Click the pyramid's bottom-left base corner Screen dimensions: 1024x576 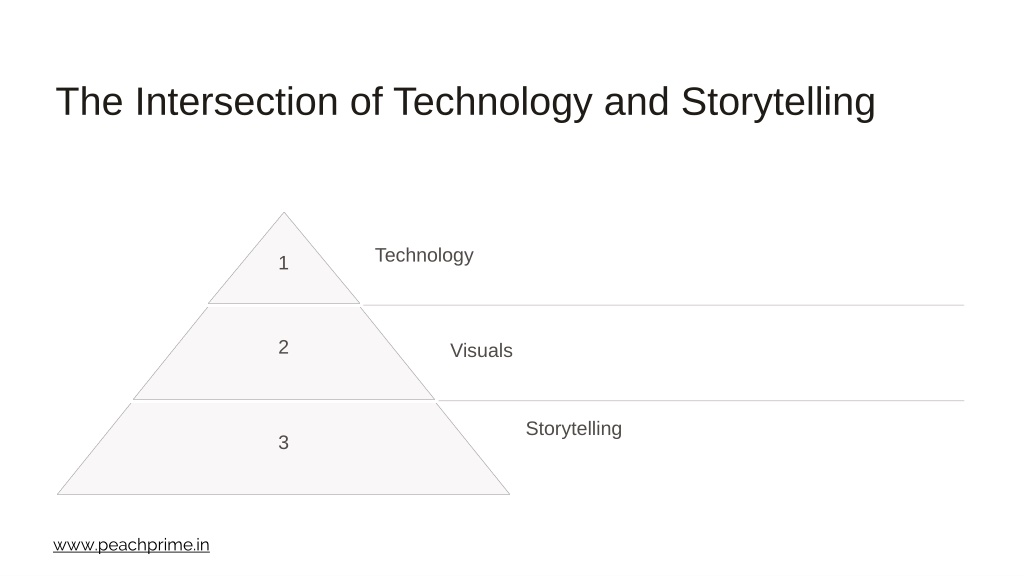tap(59, 494)
